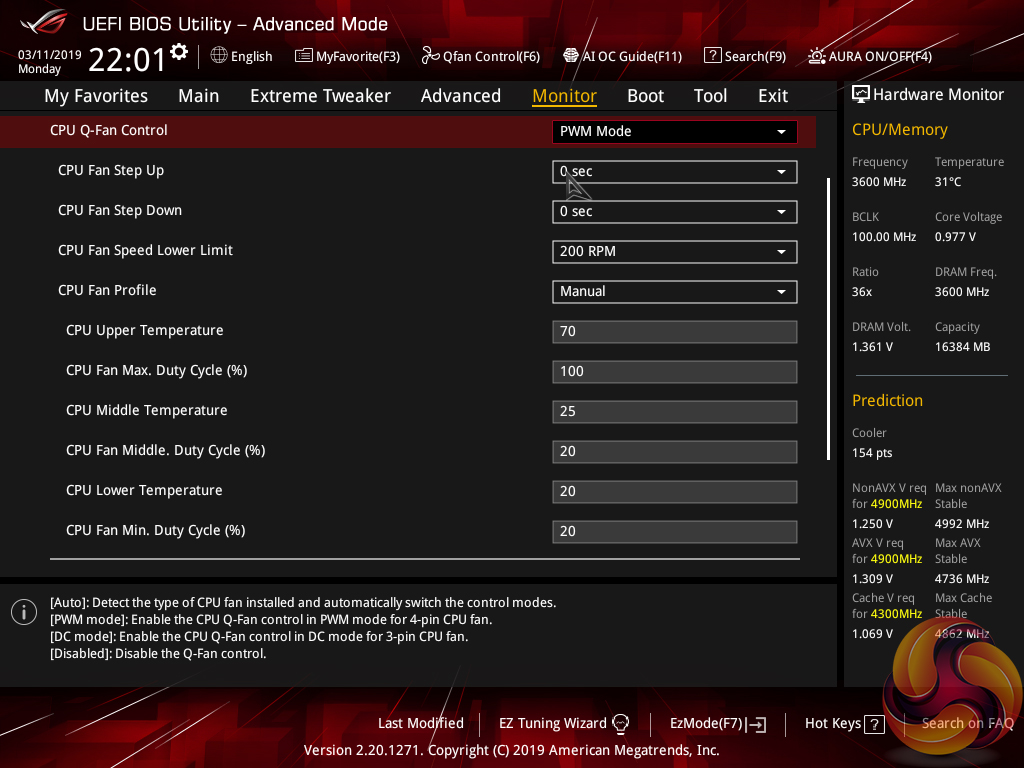Open the CPU Fan Step Down dropdown
The image size is (1024, 768).
675,212
